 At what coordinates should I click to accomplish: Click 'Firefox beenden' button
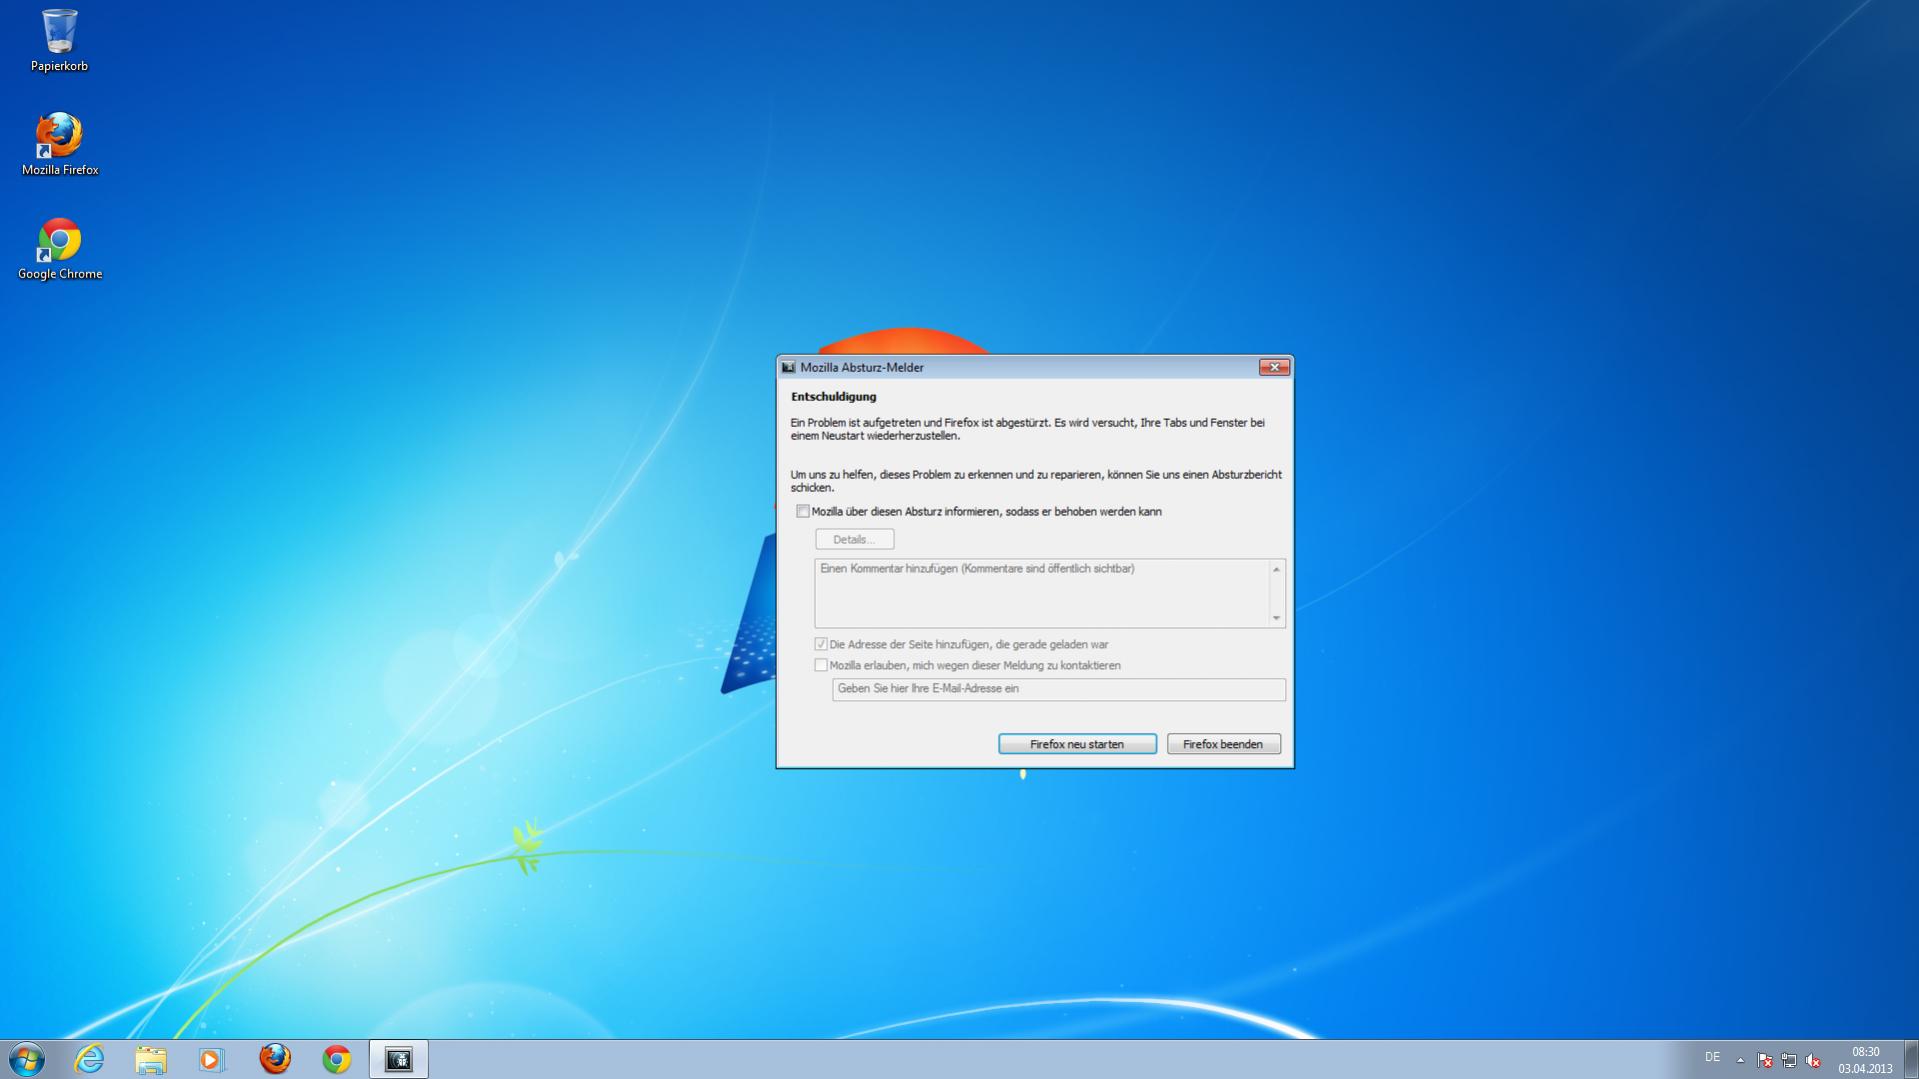1223,744
